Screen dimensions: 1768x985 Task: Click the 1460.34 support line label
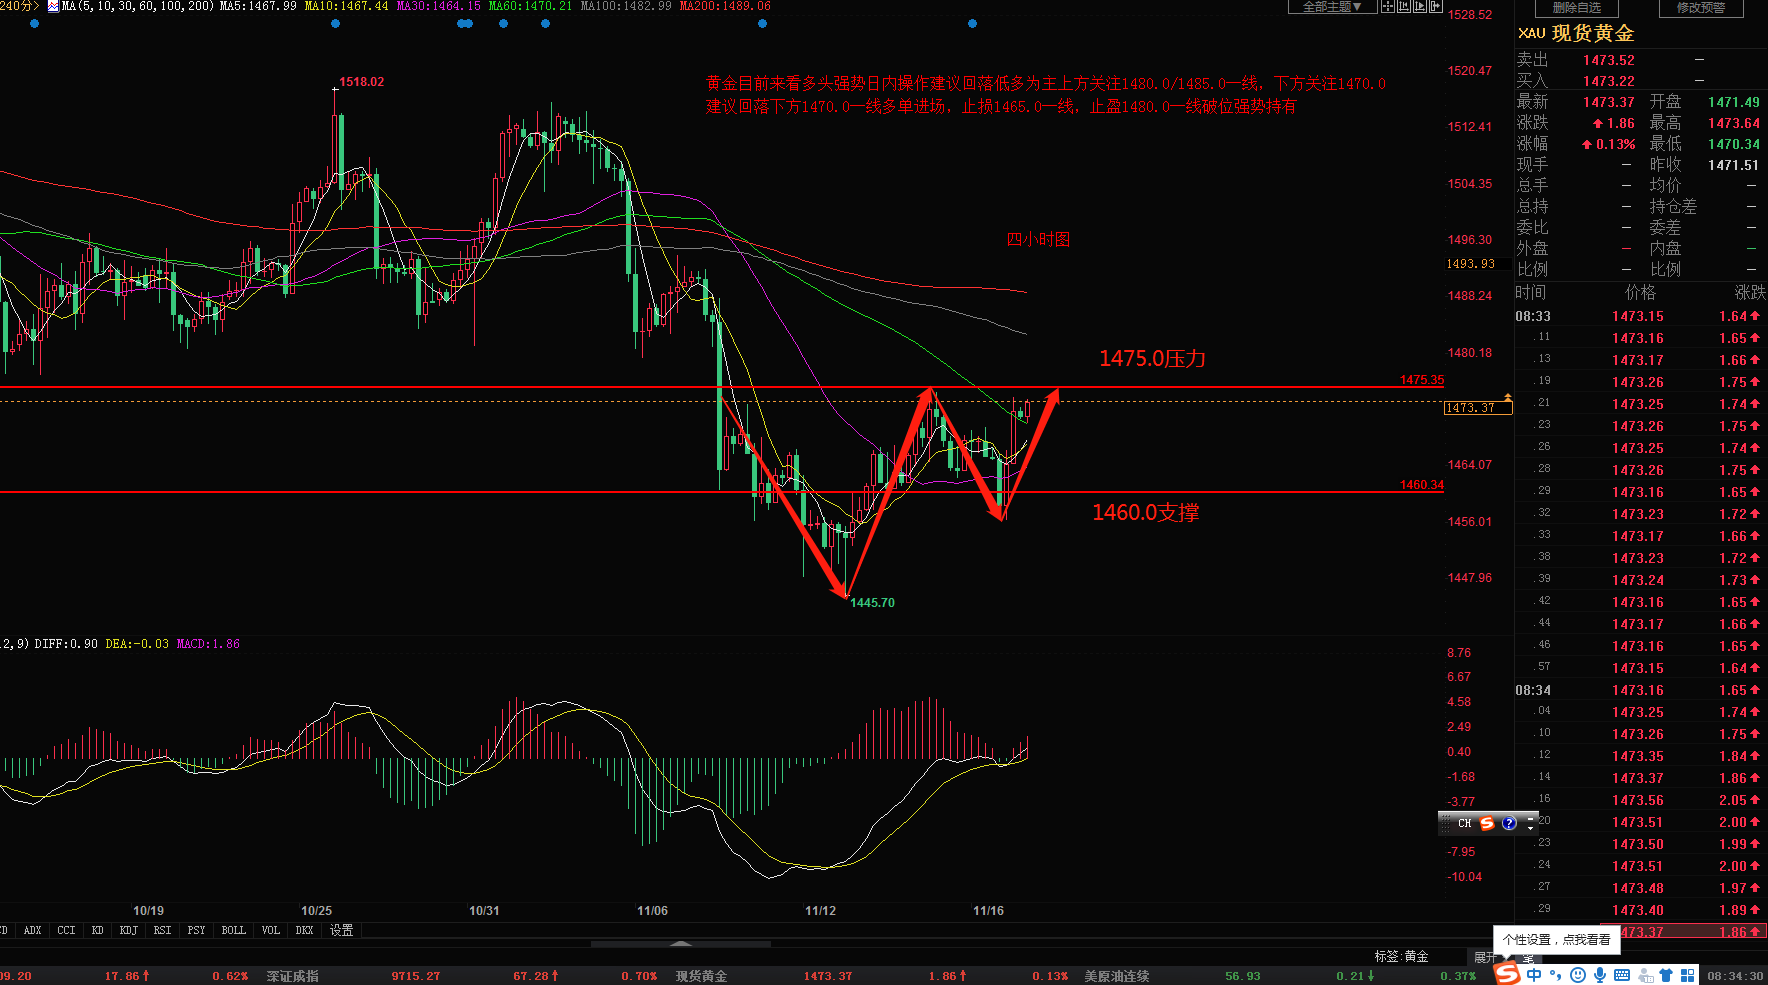click(1421, 485)
